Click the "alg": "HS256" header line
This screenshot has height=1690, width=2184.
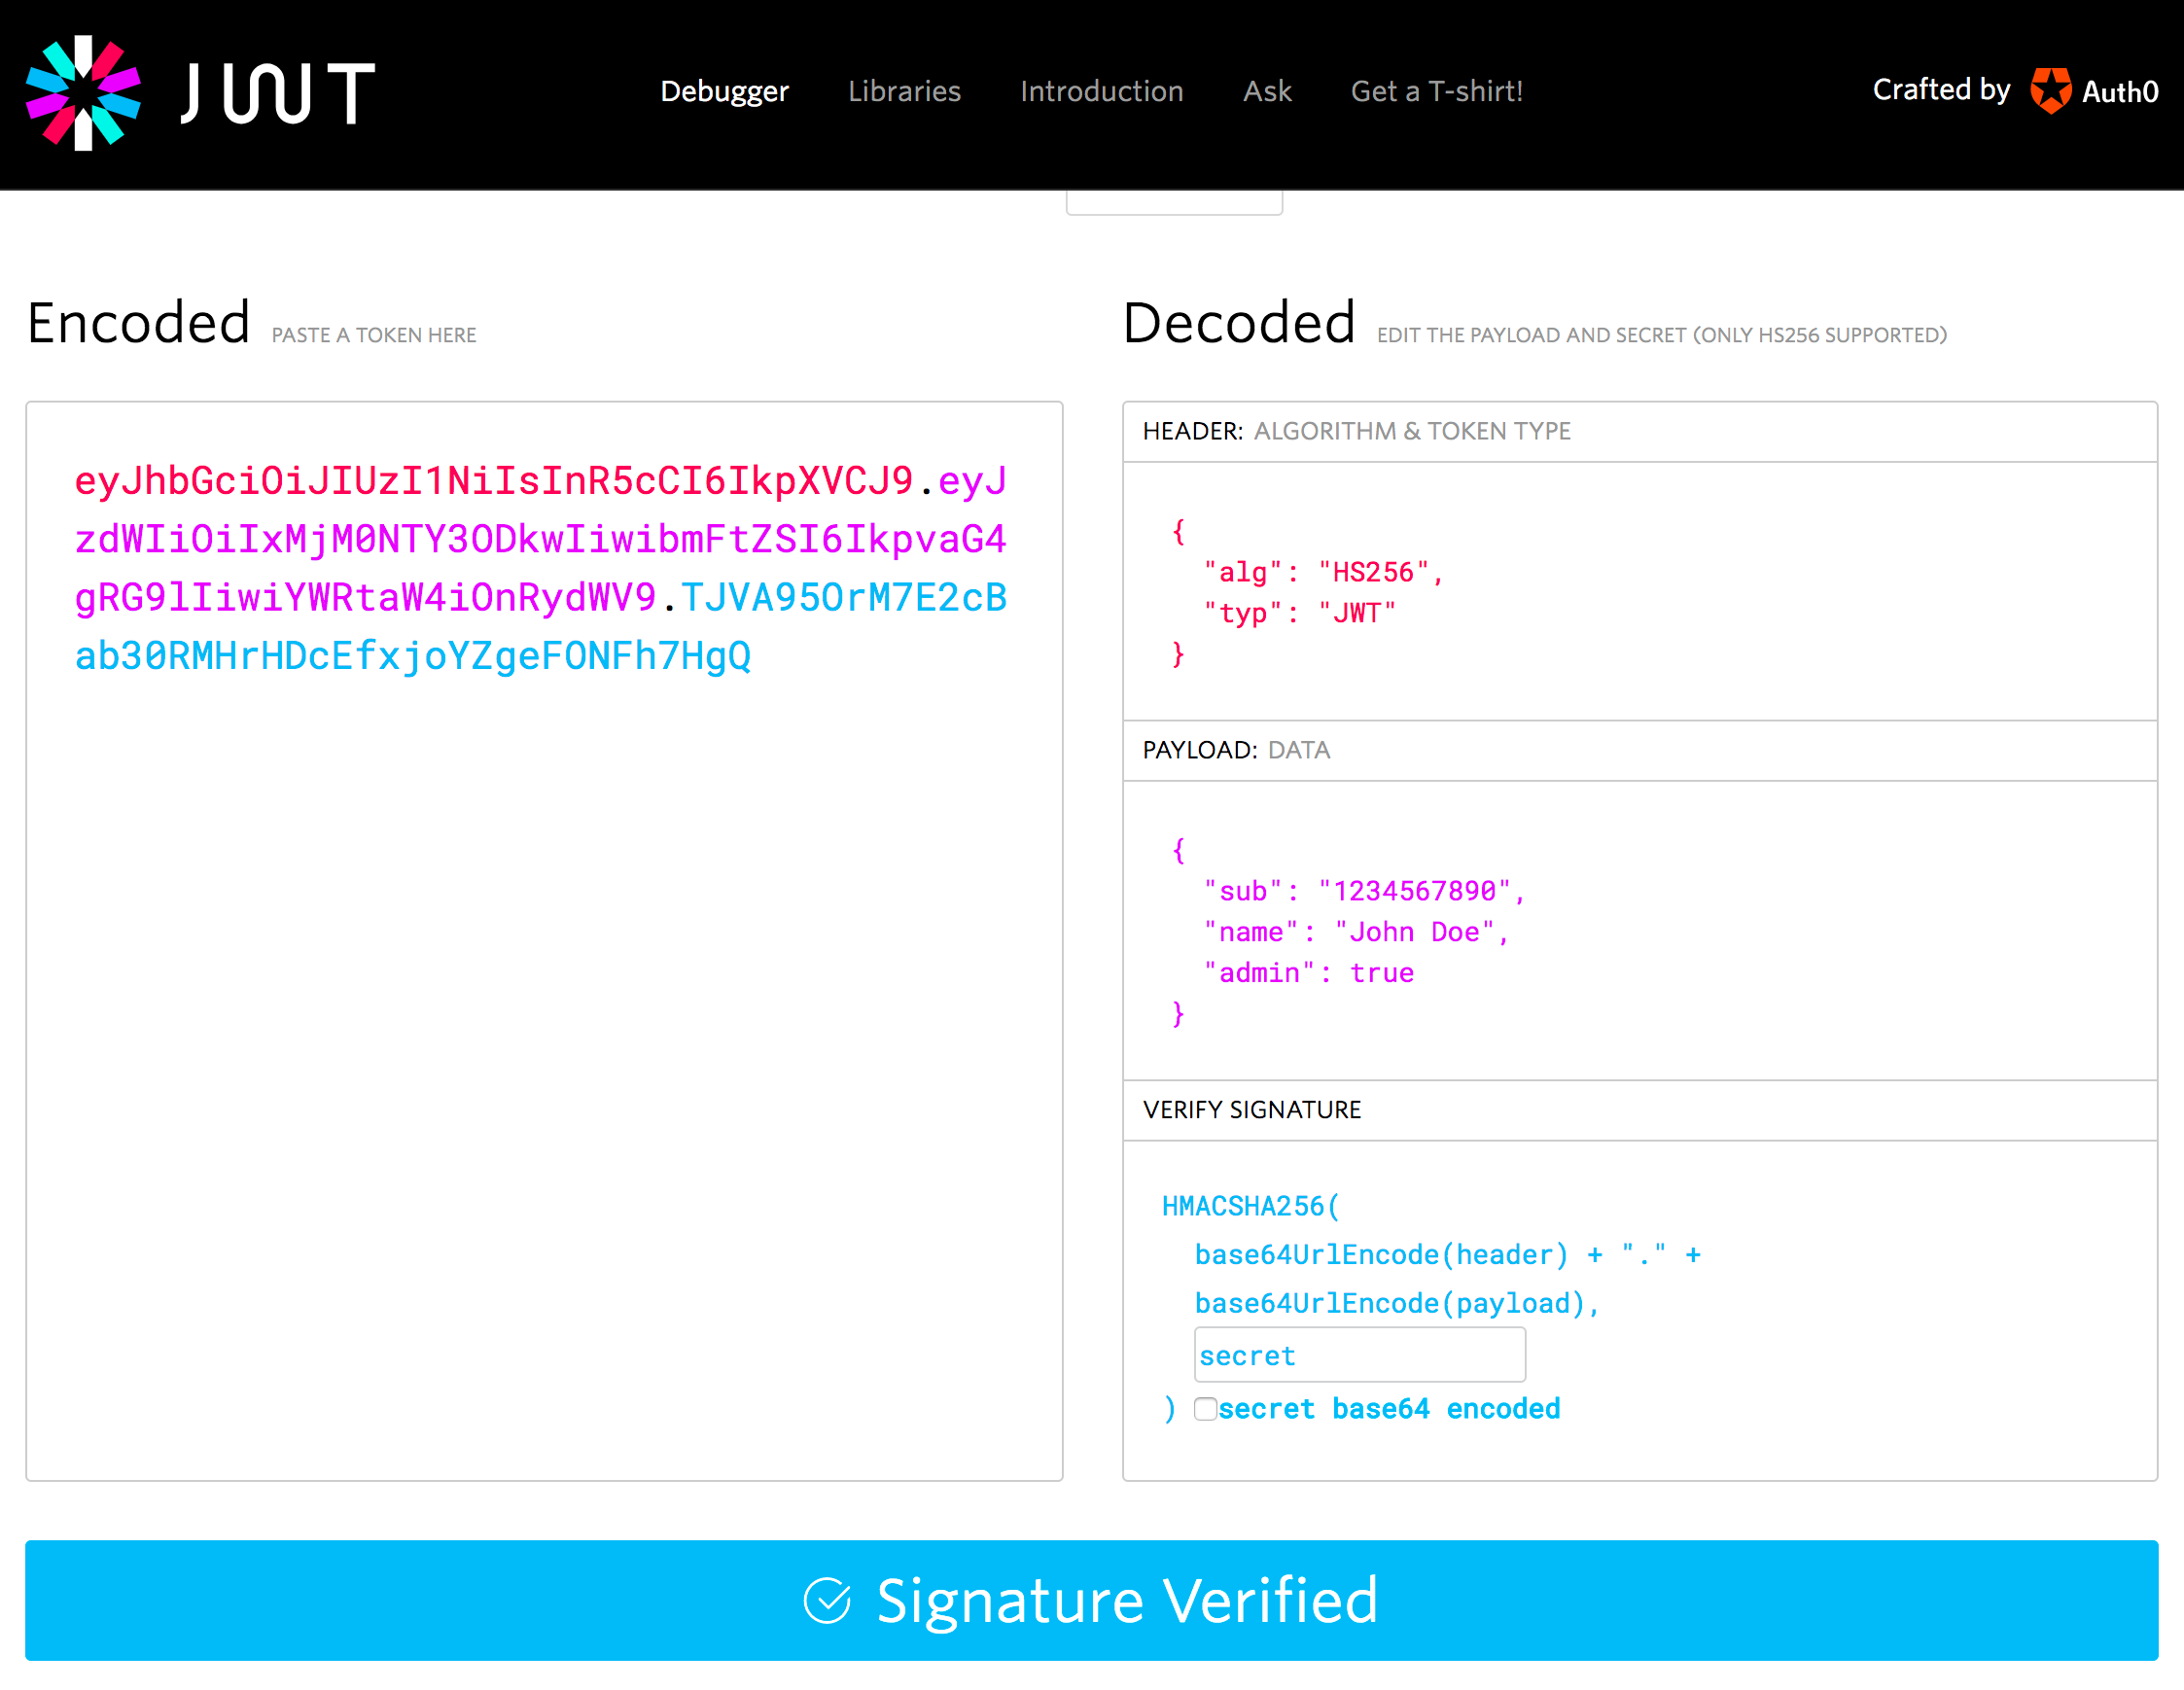1324,572
